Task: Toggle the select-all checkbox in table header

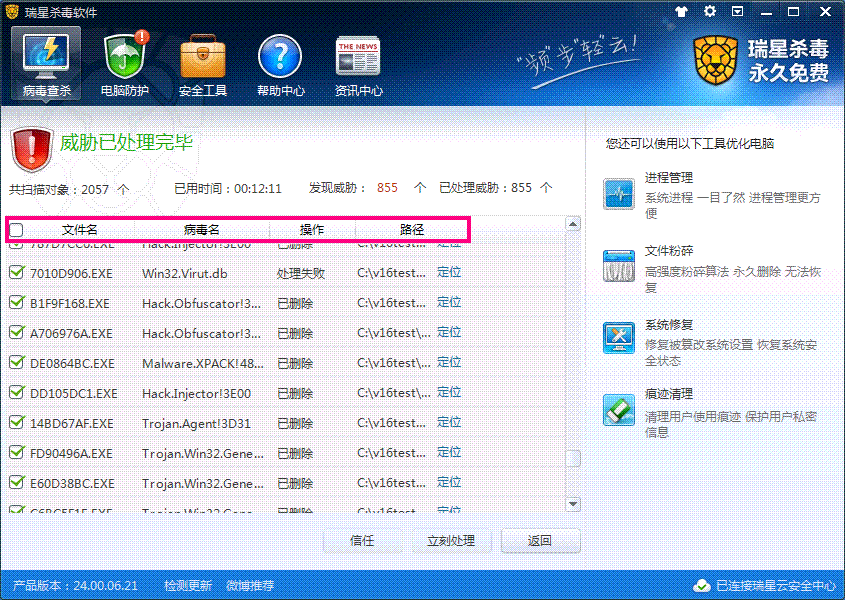Action: pyautogui.click(x=16, y=230)
